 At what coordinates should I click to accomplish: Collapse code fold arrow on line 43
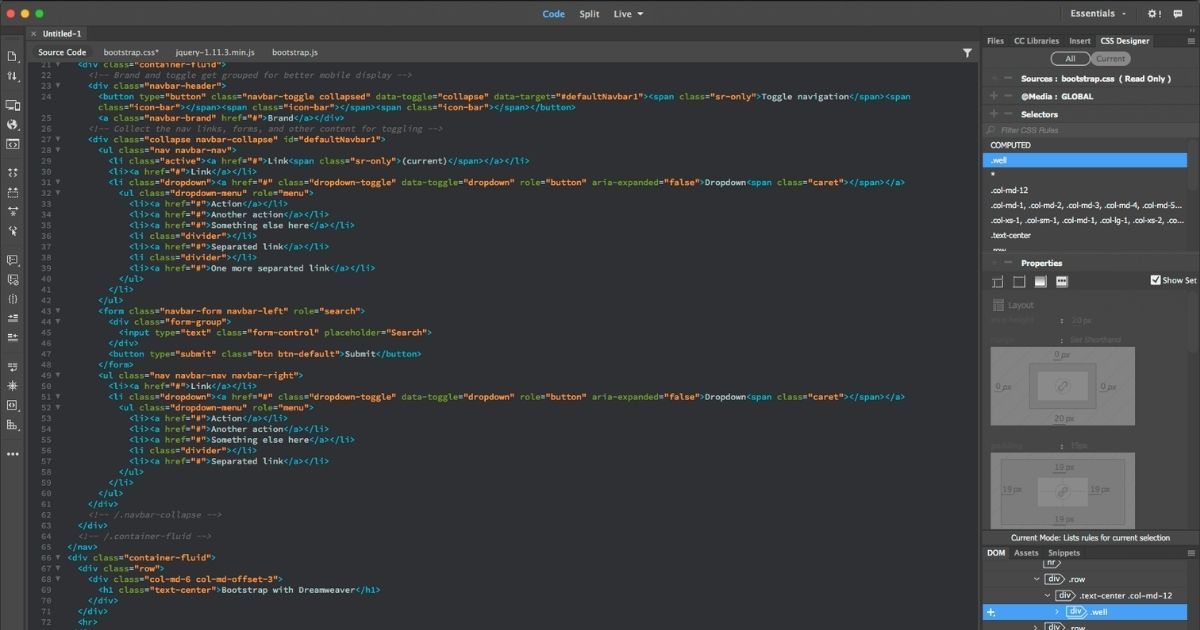(x=58, y=311)
